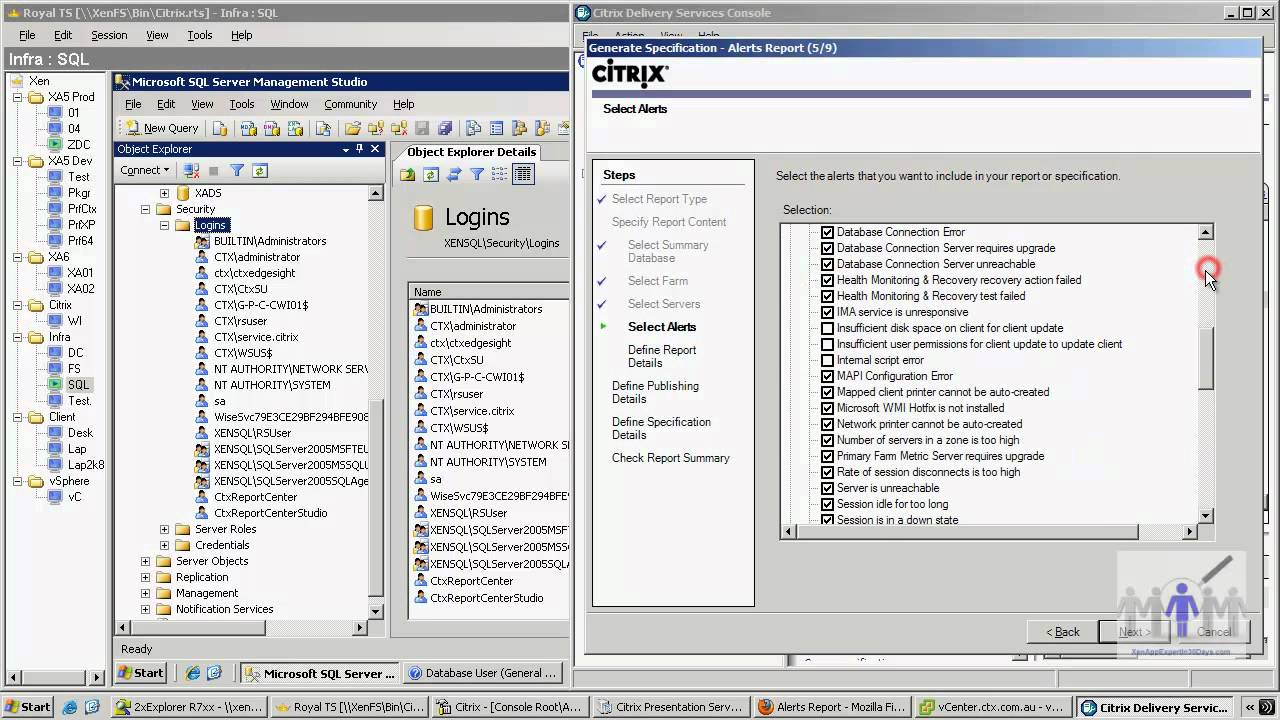Open Tools menu in Royal TS

(200, 35)
